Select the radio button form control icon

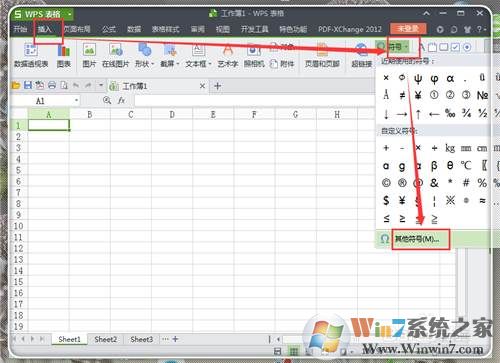(x=467, y=47)
